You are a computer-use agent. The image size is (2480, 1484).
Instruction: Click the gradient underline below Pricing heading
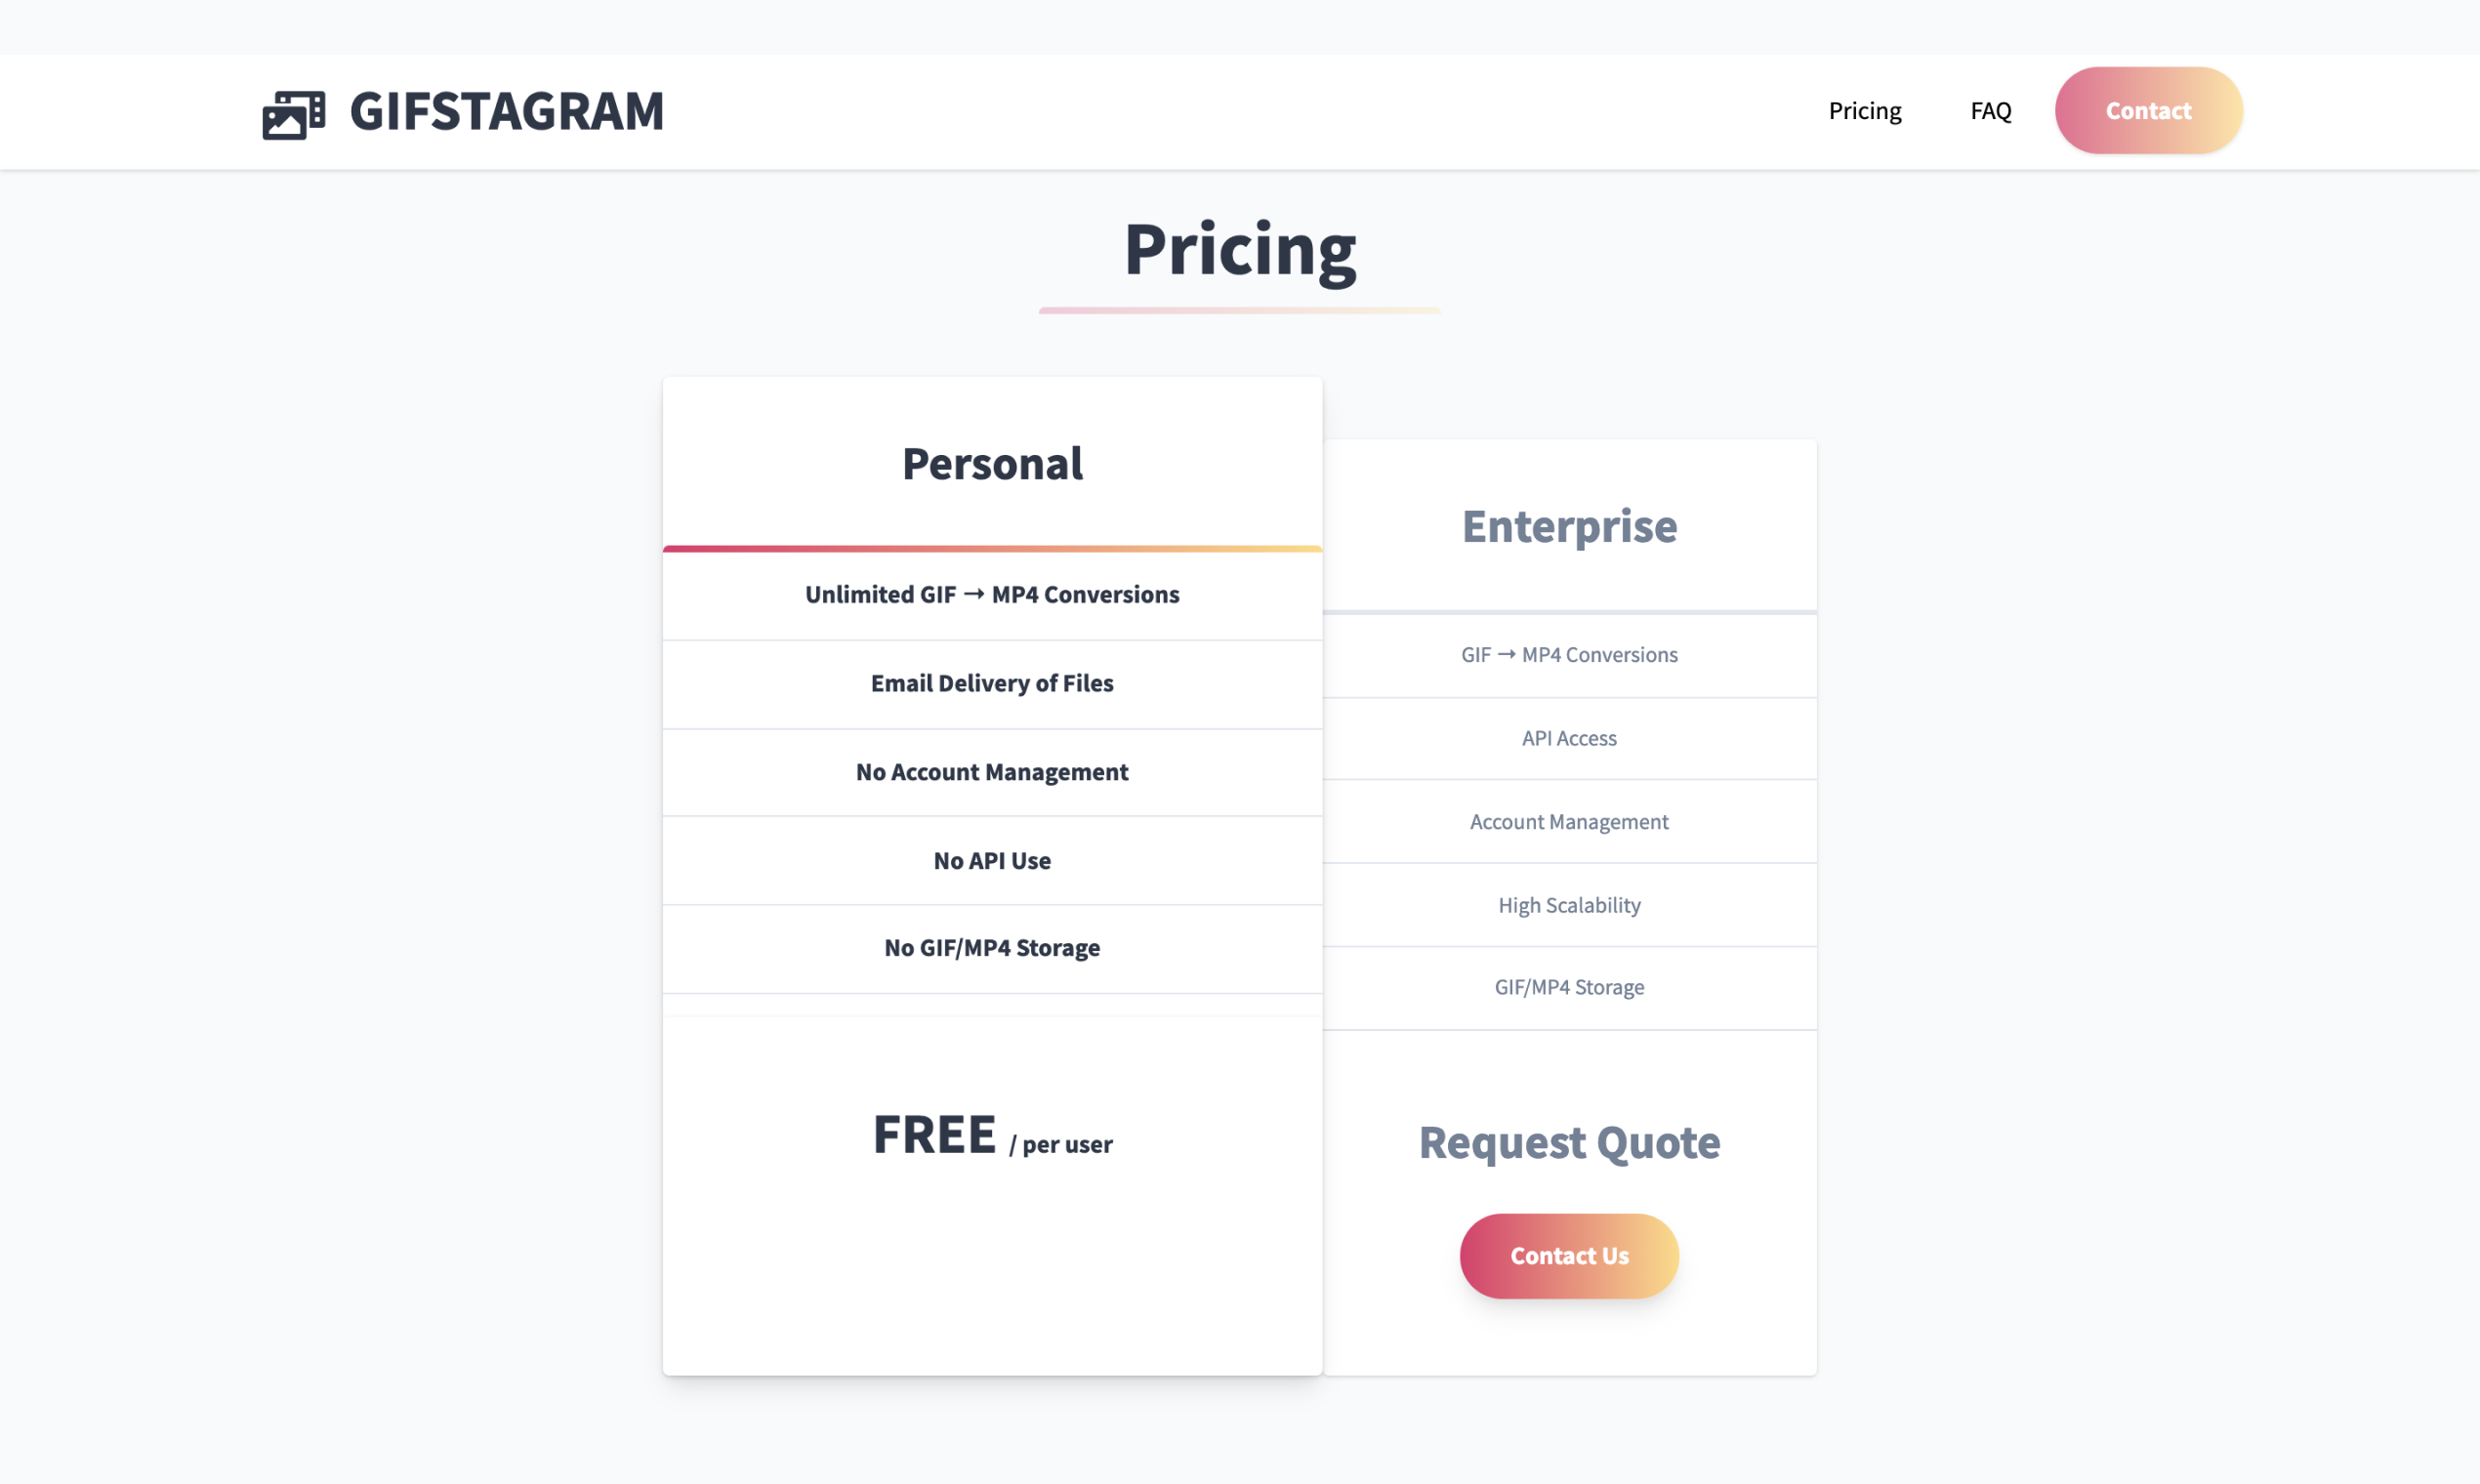[x=1239, y=313]
